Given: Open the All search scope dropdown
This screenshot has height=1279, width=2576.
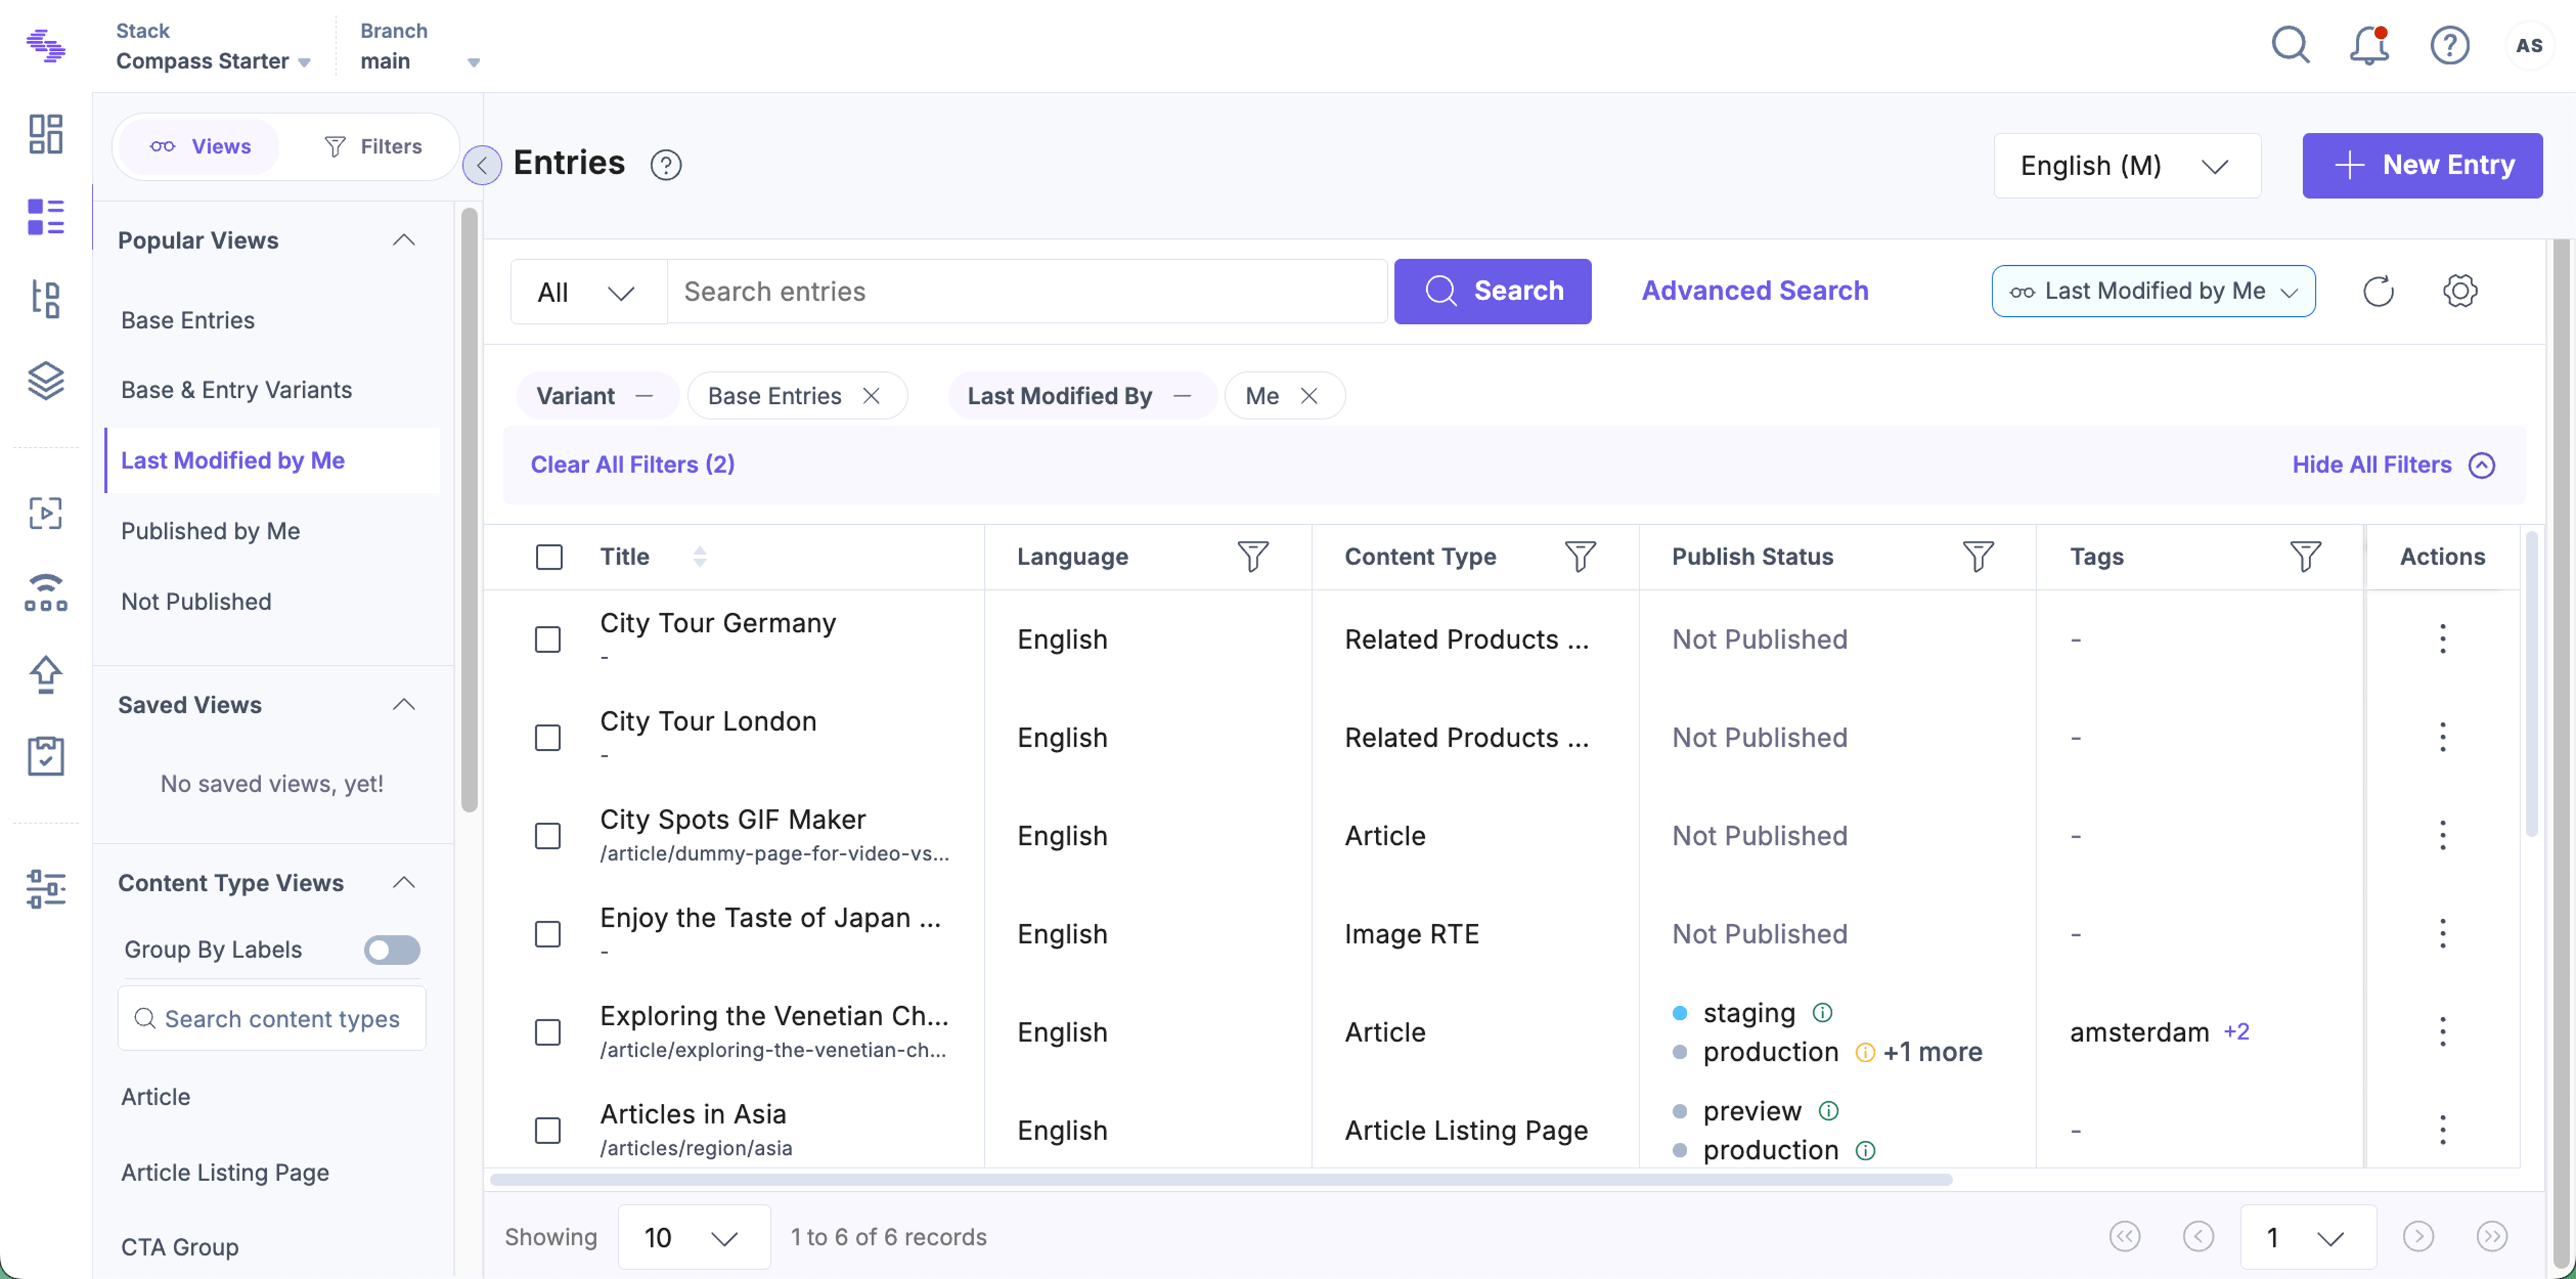Looking at the screenshot, I should click(x=588, y=292).
